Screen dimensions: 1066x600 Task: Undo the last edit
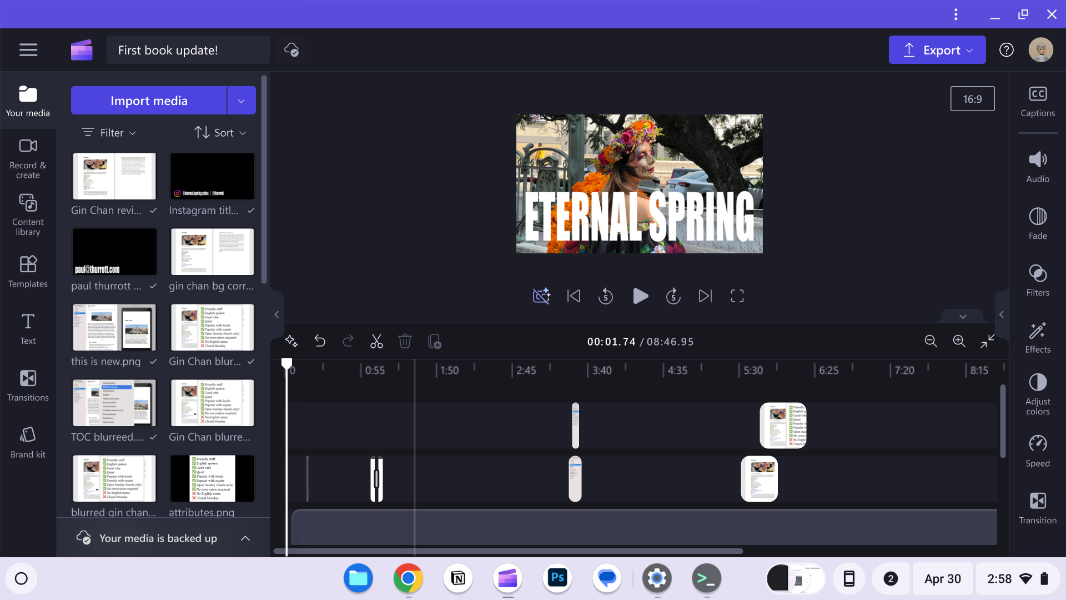point(320,341)
